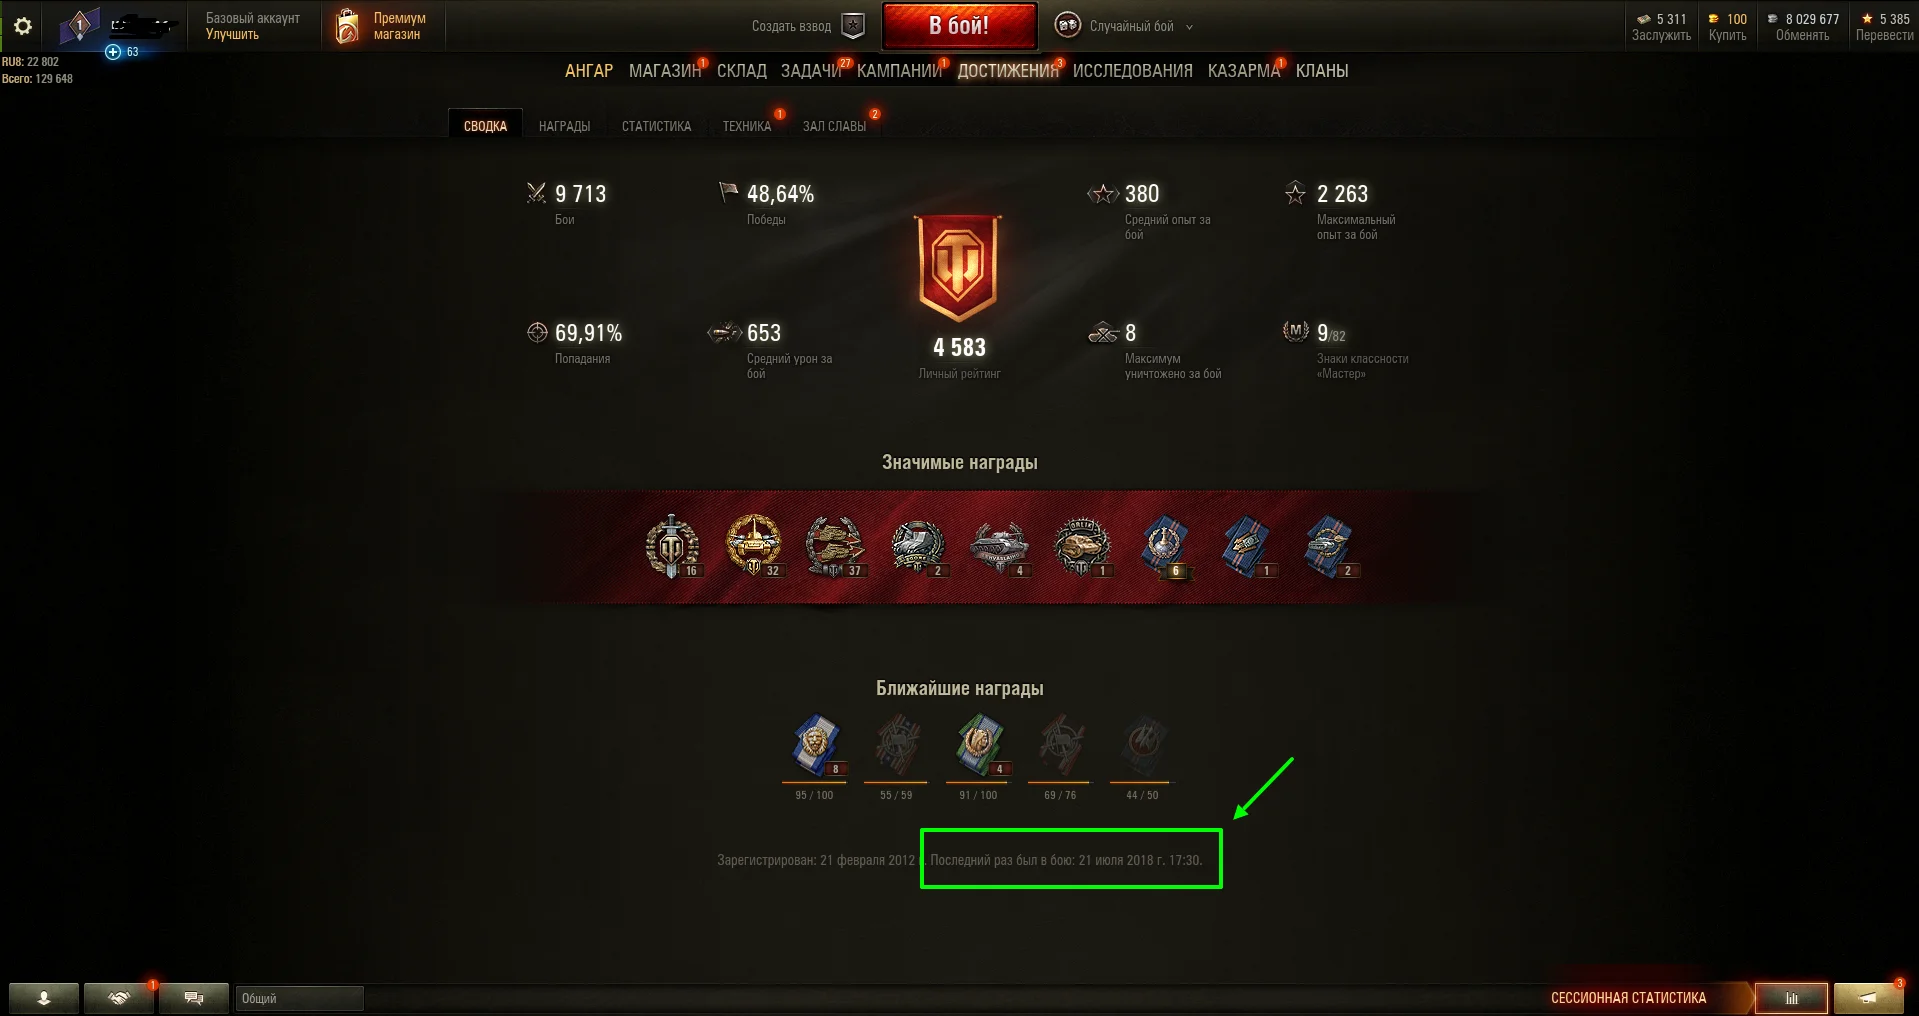The width and height of the screenshot is (1919, 1016).
Task: Open the handshake referral icon
Action: click(119, 998)
